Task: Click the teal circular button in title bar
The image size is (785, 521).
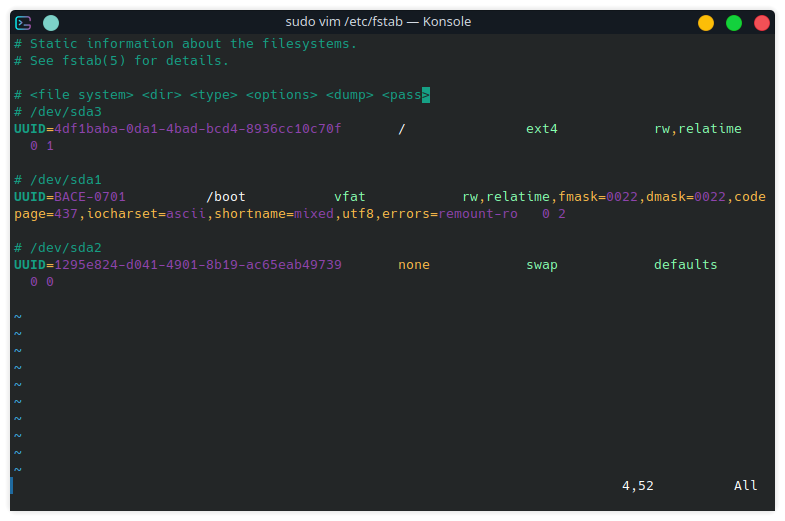Action: tap(51, 22)
